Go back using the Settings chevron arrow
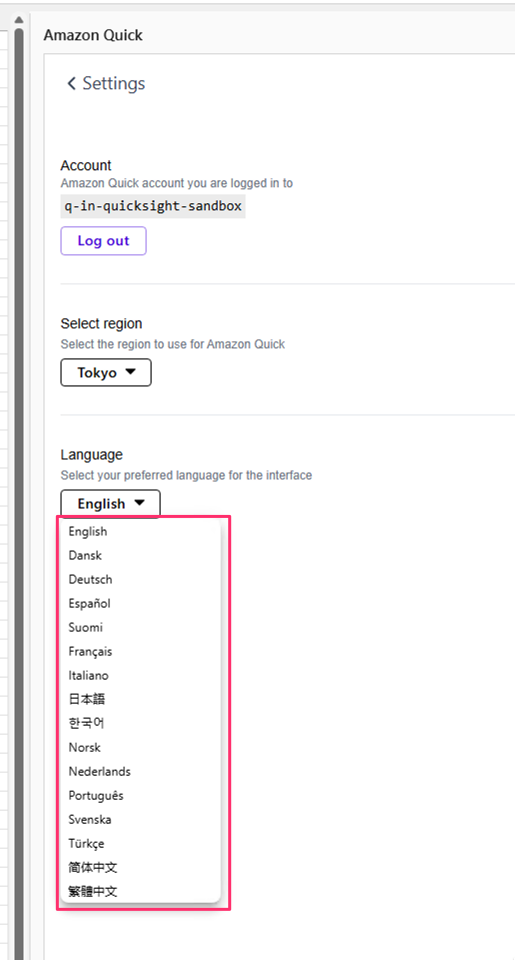This screenshot has height=960, width=515. click(71, 83)
